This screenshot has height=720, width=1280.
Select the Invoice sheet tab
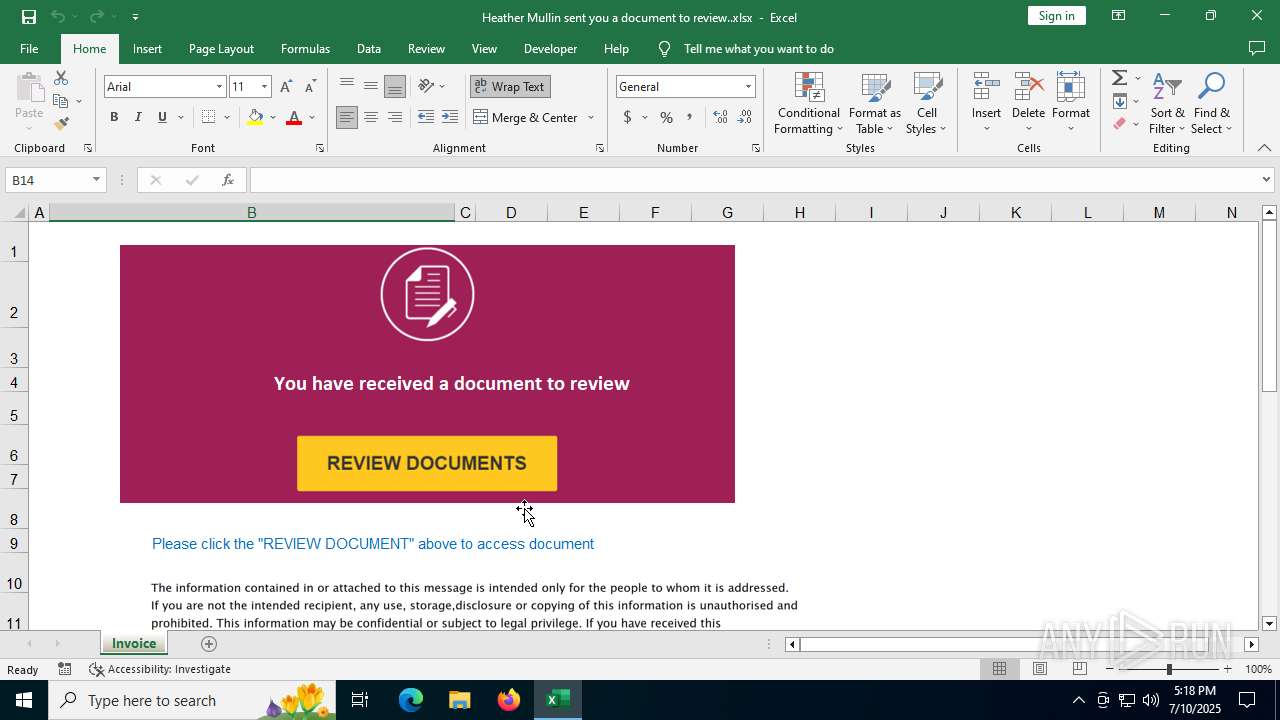point(134,644)
